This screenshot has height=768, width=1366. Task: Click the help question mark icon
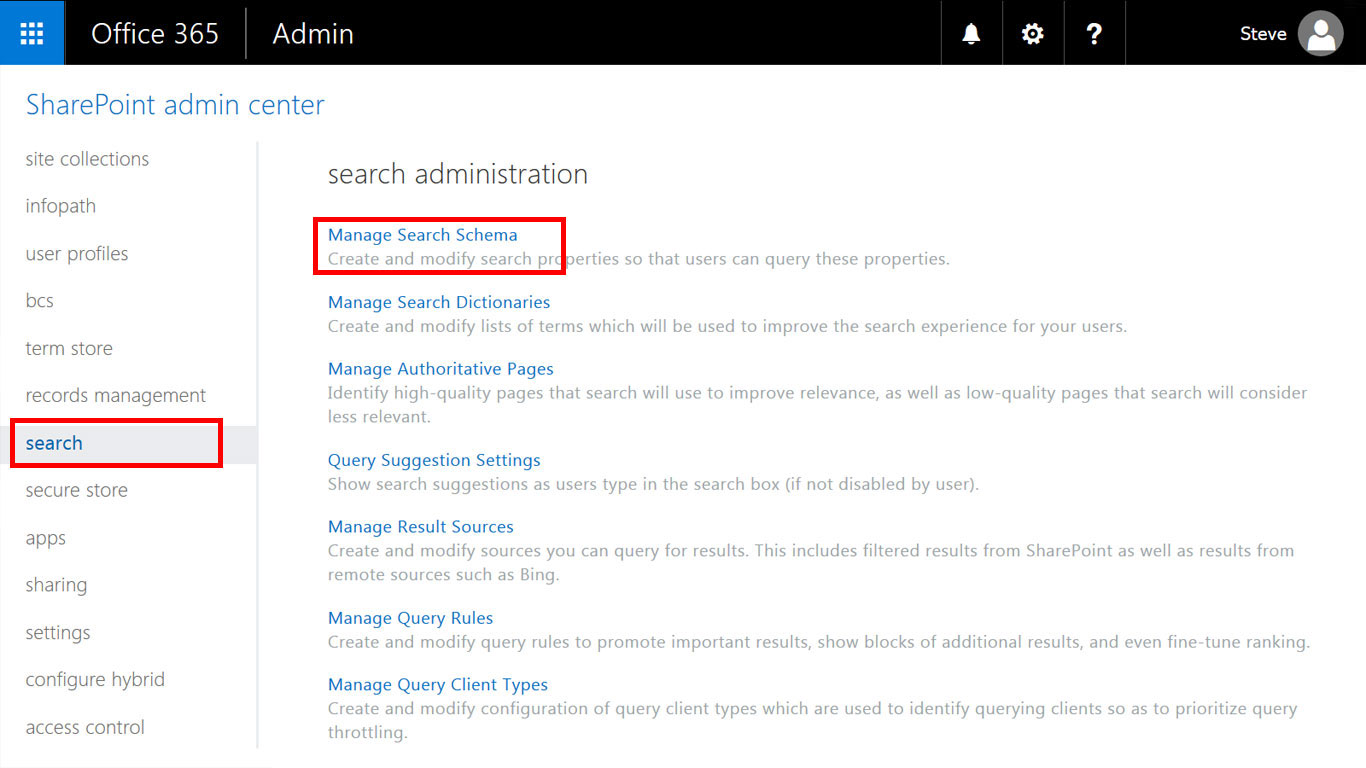tap(1094, 33)
